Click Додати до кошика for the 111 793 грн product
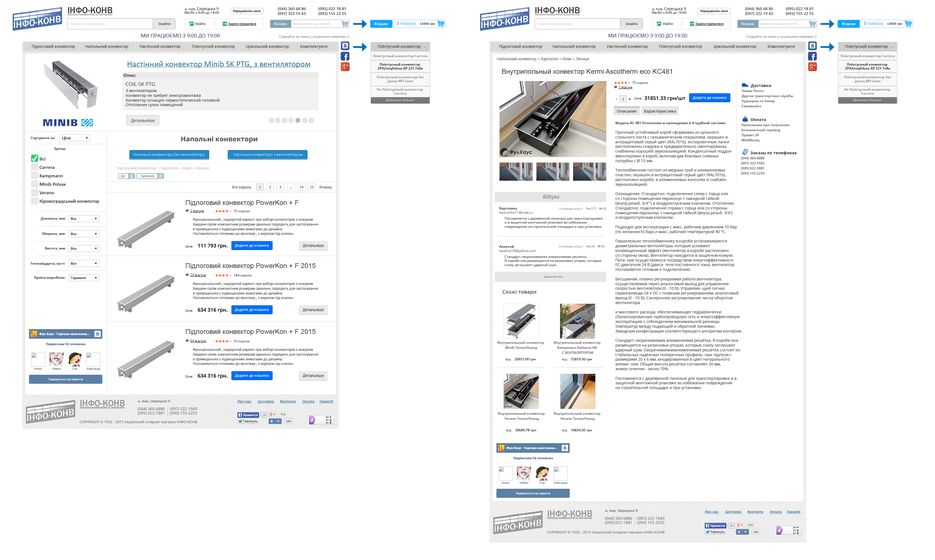This screenshot has height=560, width=935. 252,245
